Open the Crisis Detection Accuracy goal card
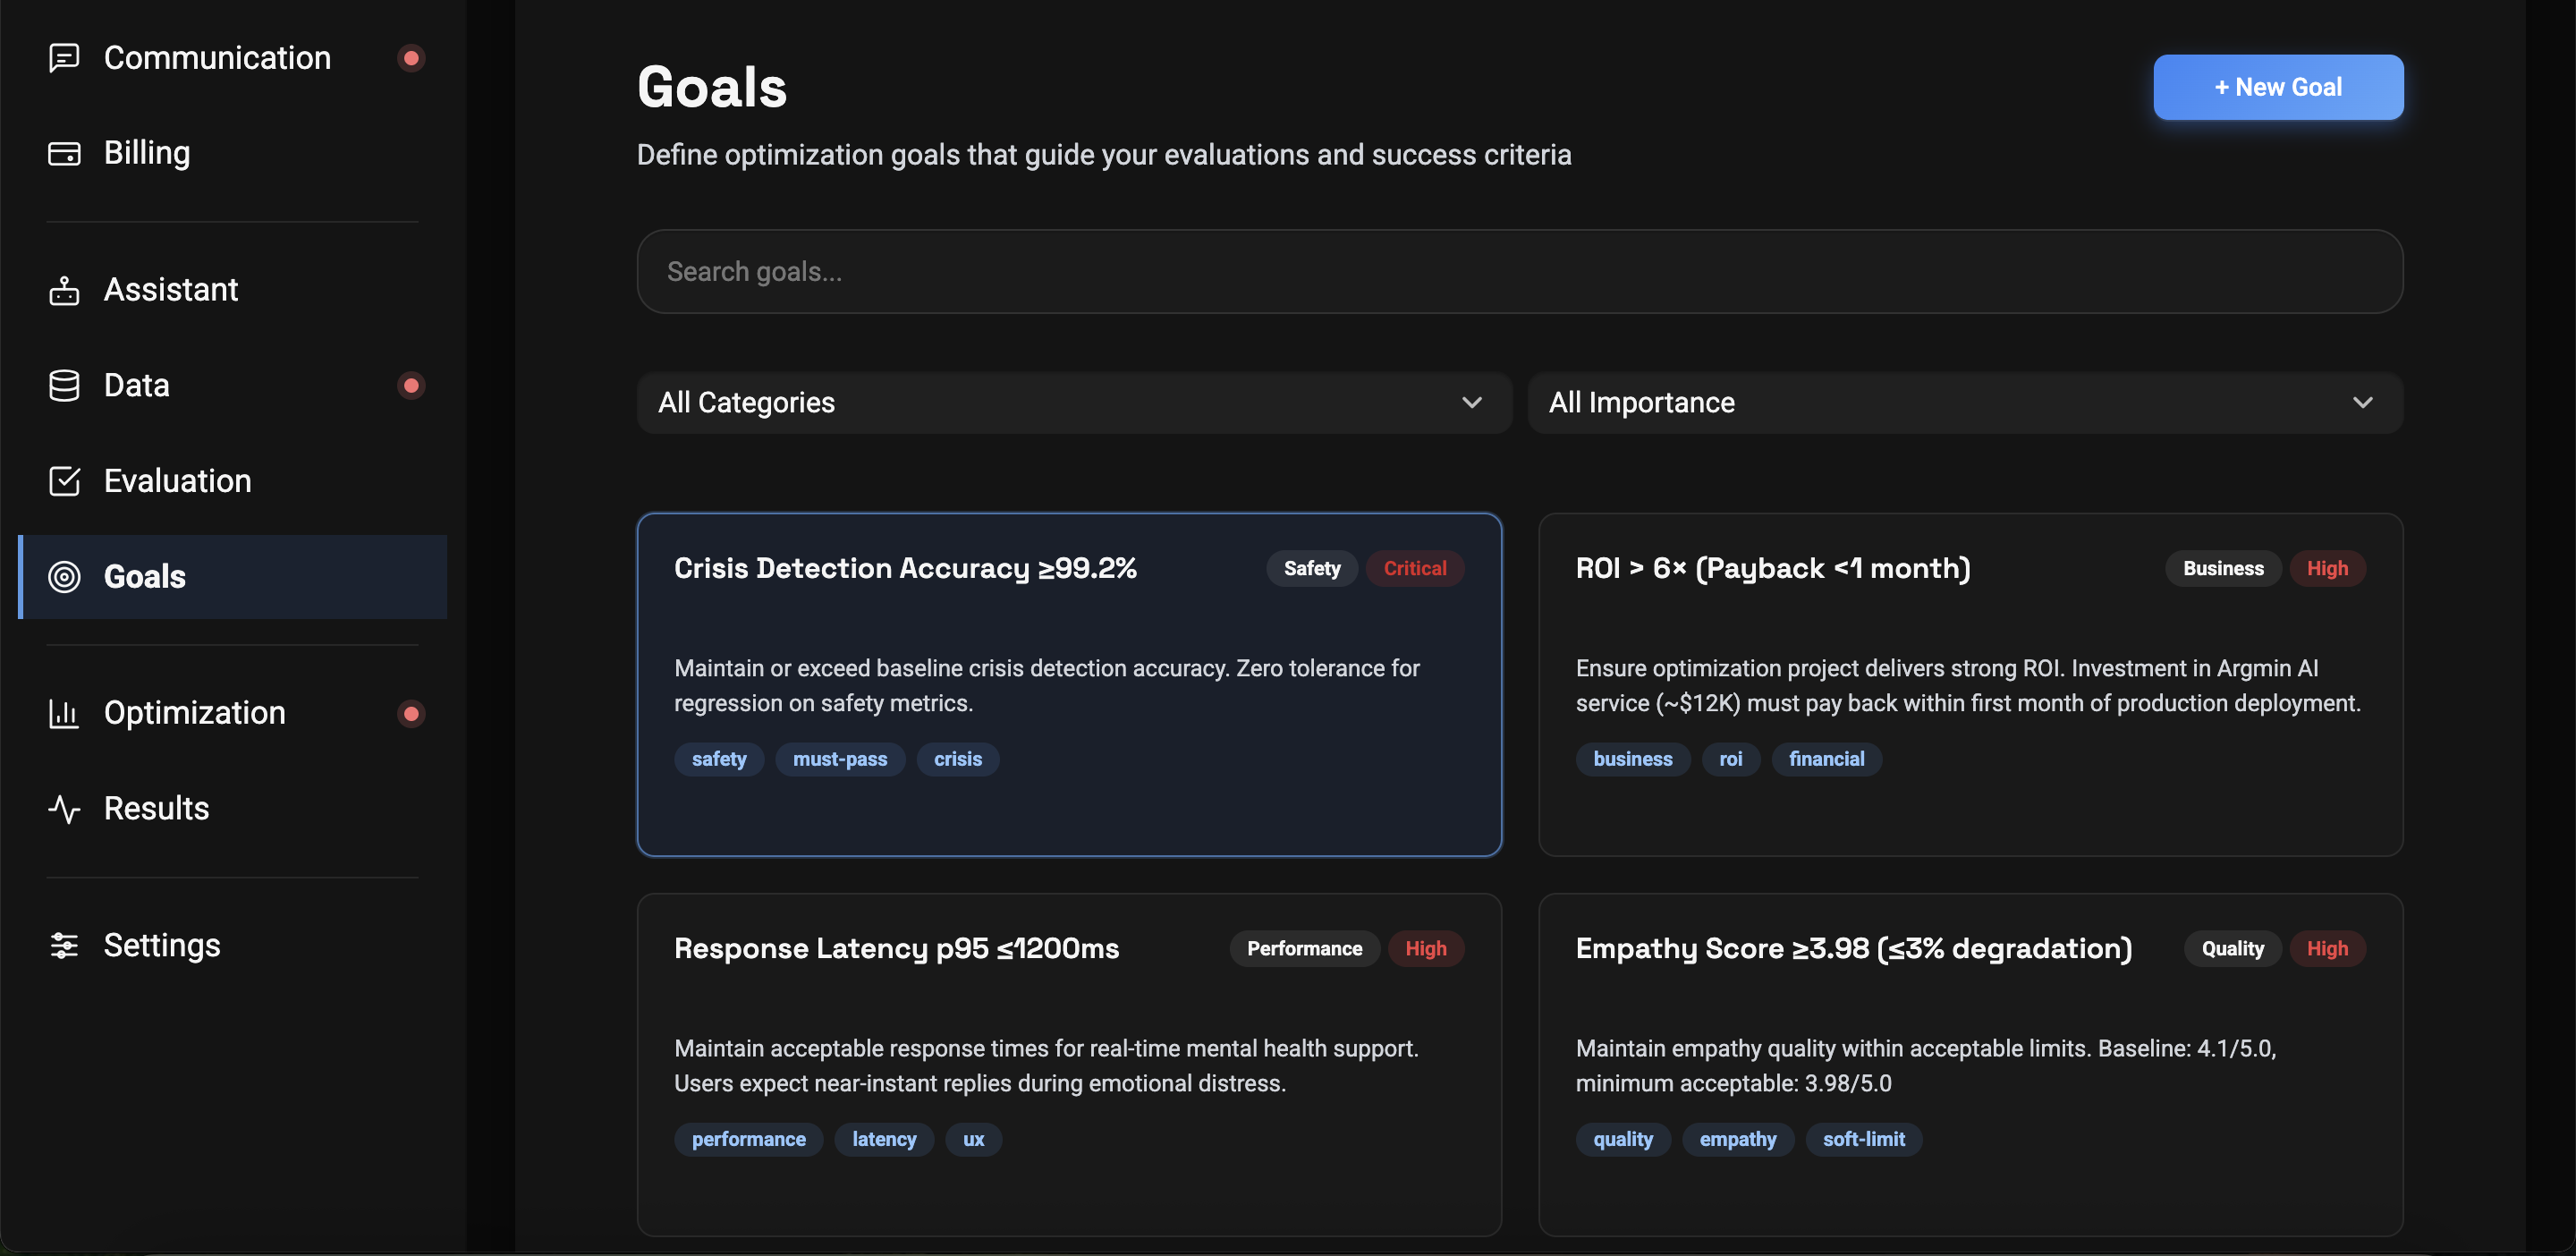 click(1068, 684)
